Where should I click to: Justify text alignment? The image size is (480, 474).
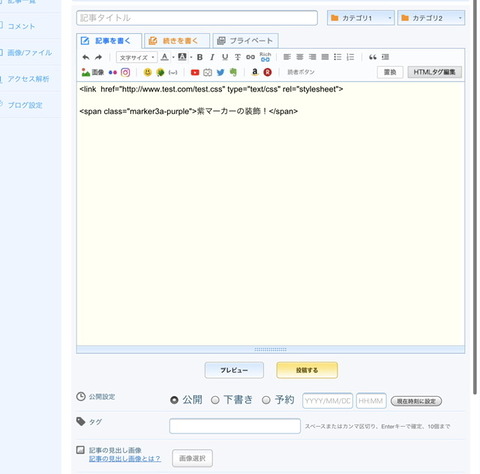[325, 57]
